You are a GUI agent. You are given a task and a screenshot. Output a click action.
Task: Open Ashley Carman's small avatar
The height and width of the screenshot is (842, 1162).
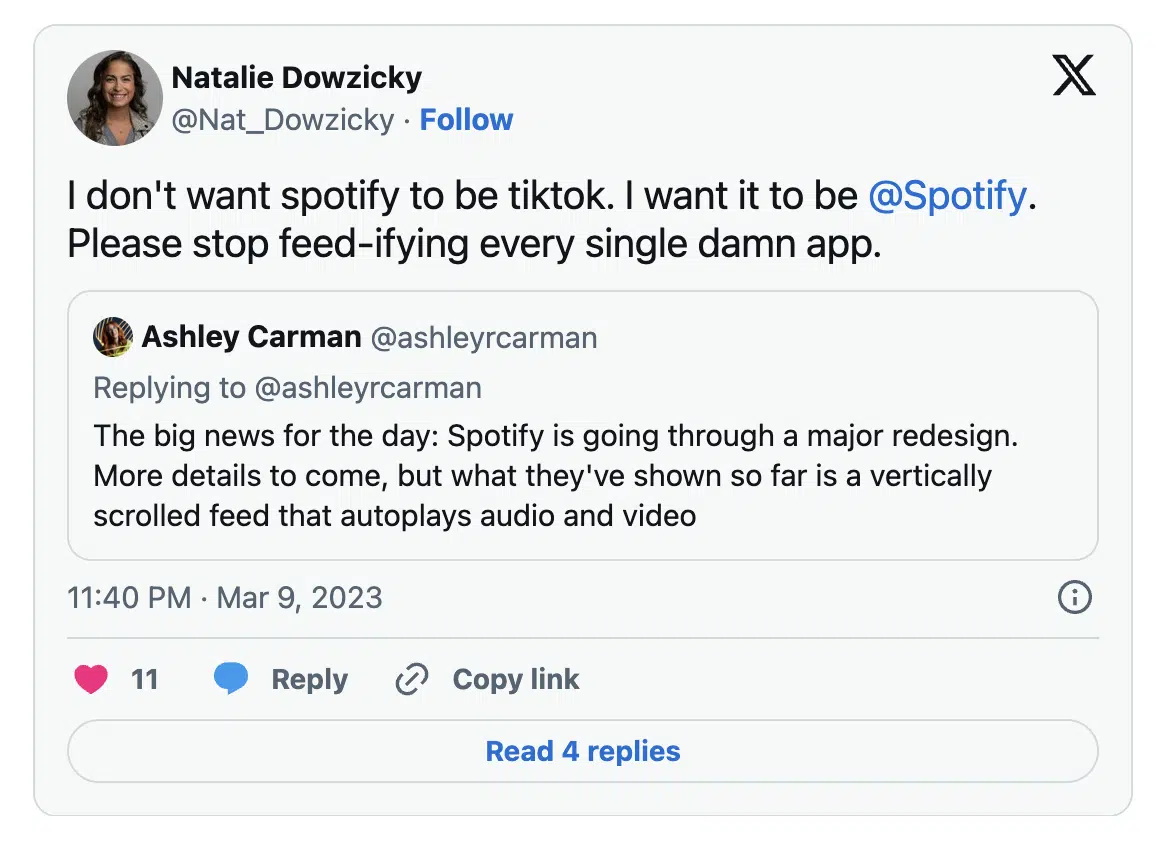[x=113, y=337]
